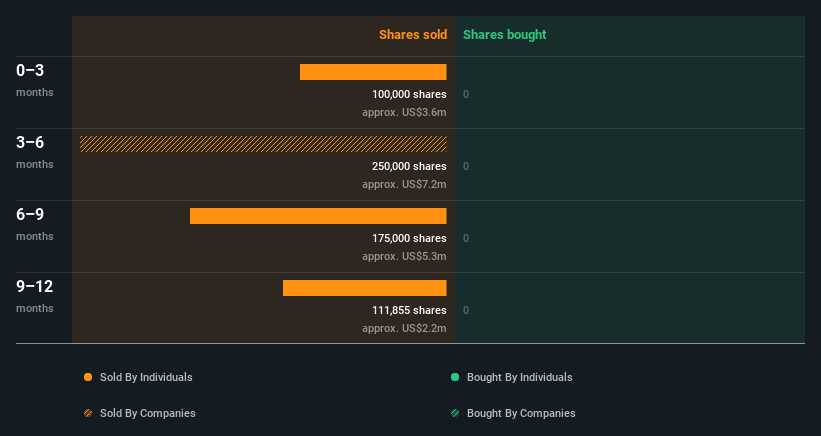Click the 0–3 months orange sold bar
This screenshot has width=821, height=436.
click(x=373, y=72)
